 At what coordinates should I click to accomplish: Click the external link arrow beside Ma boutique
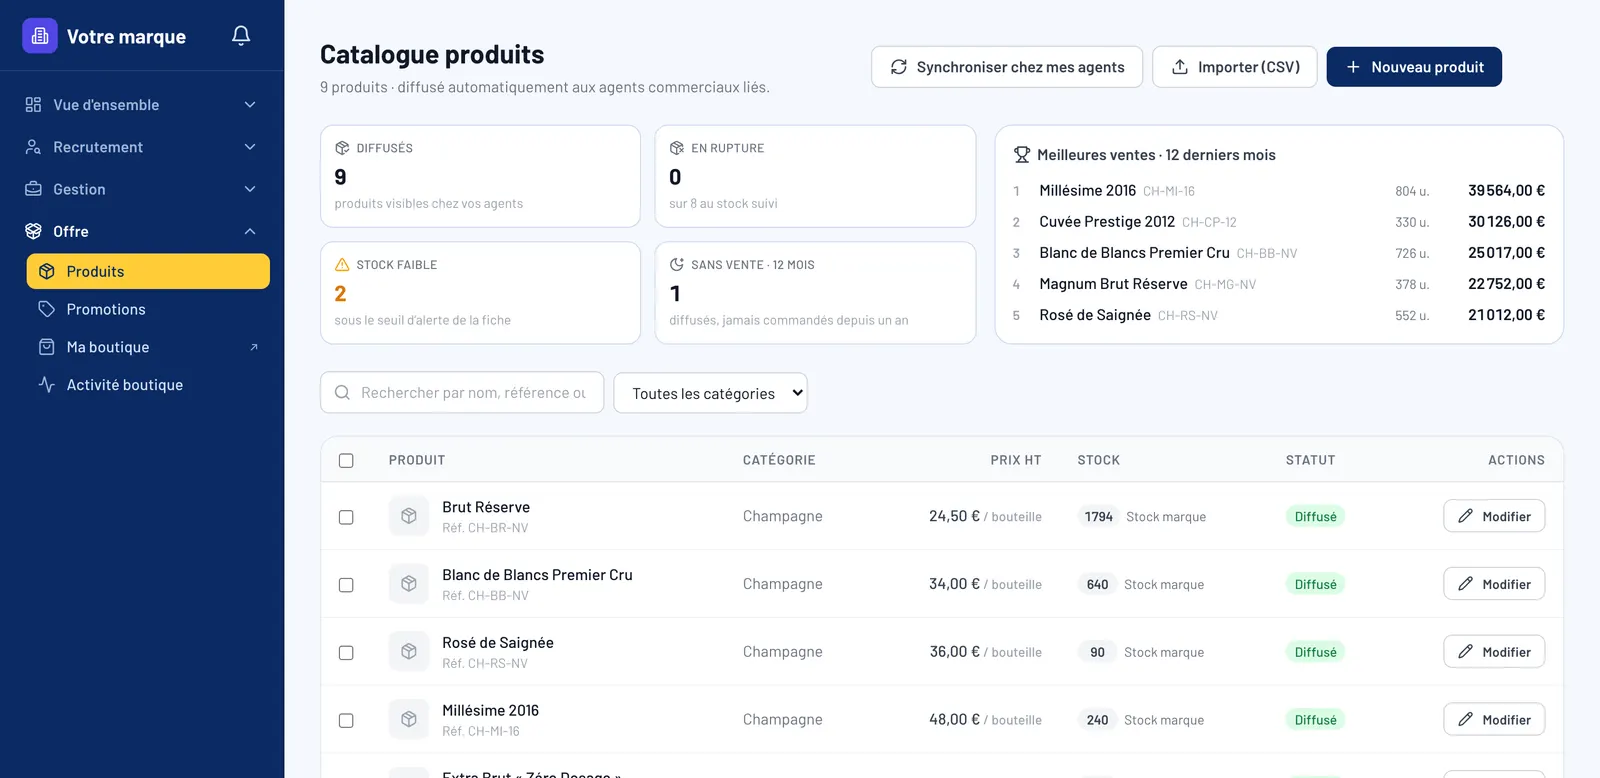pyautogui.click(x=254, y=347)
